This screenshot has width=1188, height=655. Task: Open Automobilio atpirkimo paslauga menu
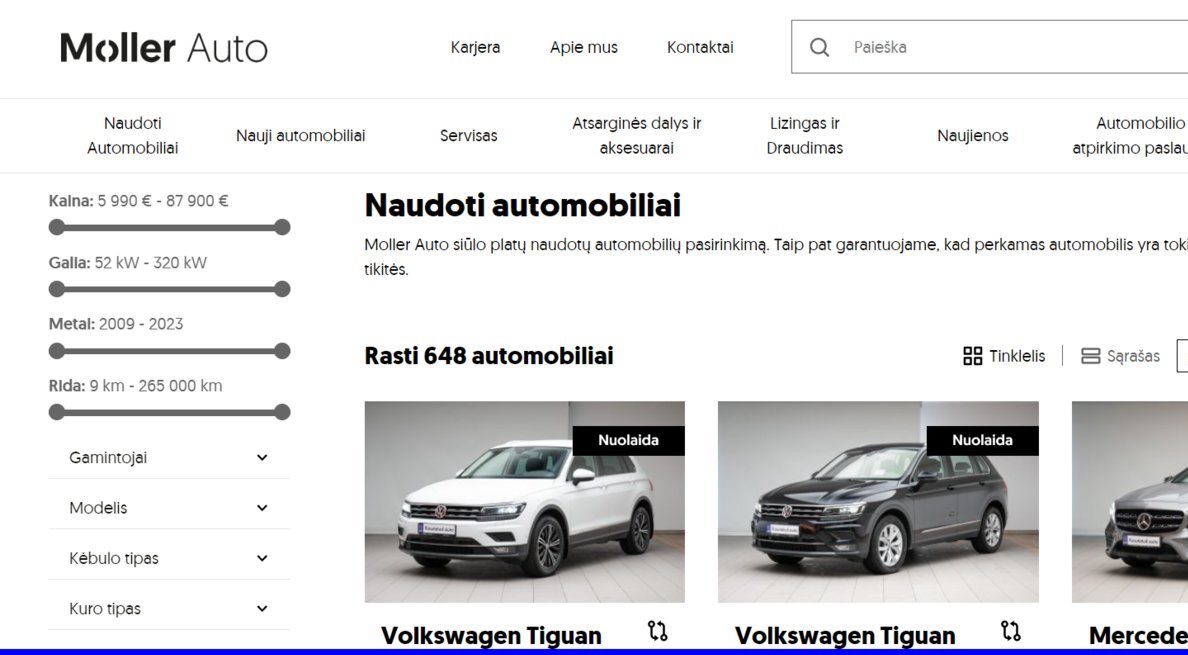(1130, 136)
